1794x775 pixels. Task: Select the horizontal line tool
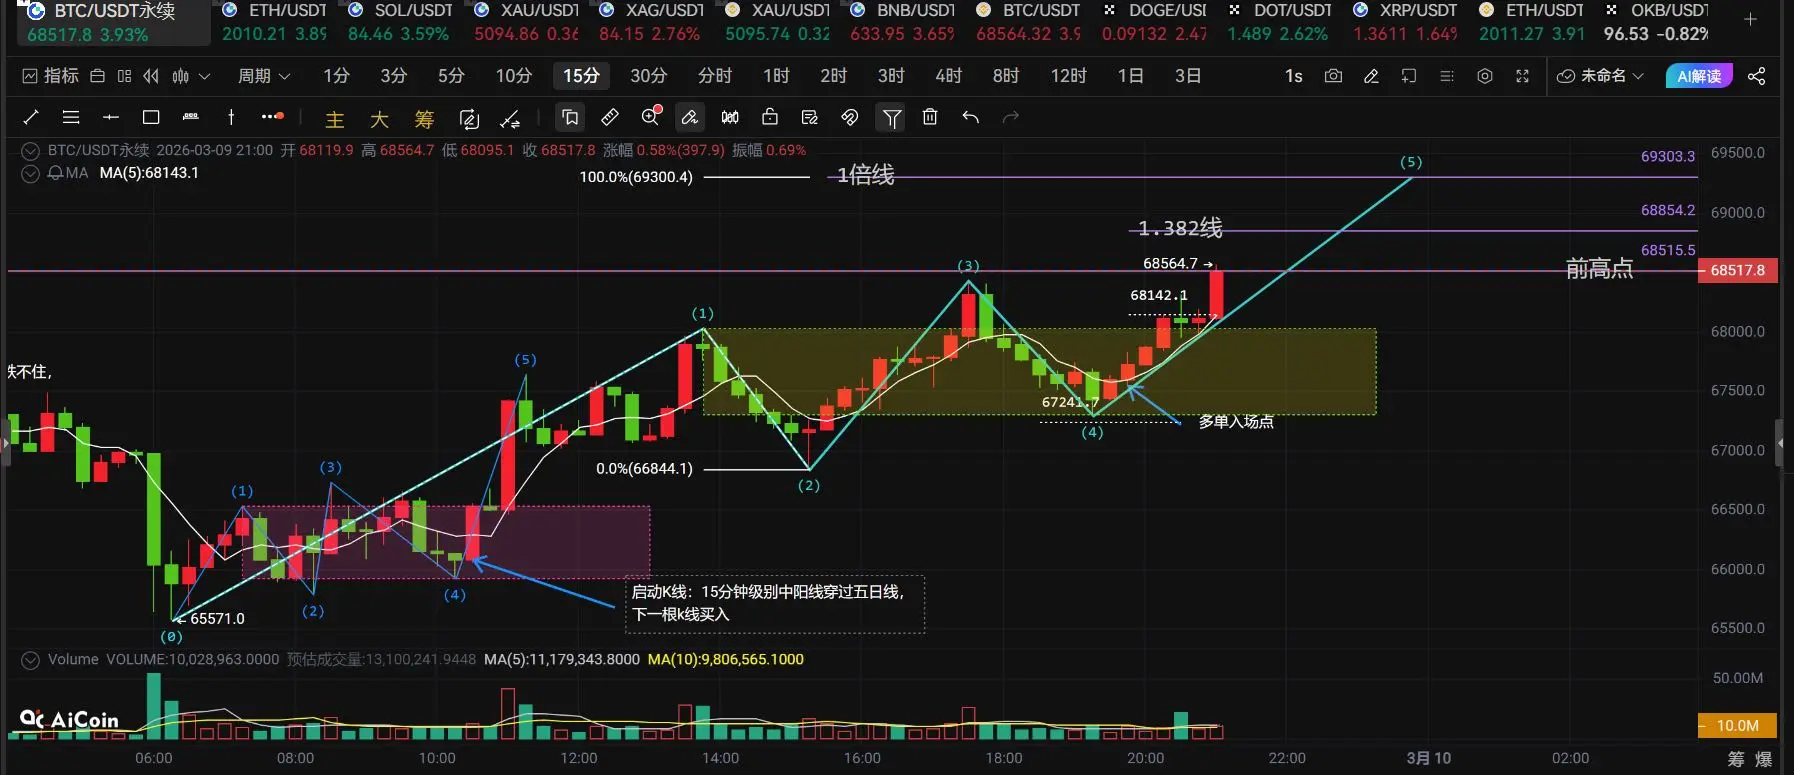pos(111,118)
